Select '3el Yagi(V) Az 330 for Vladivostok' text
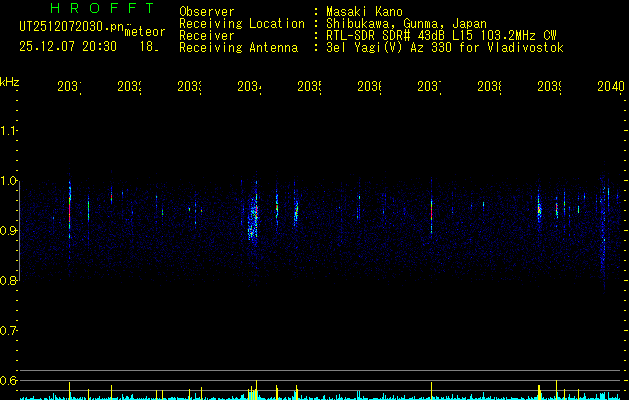This screenshot has width=629, height=400. [445, 48]
